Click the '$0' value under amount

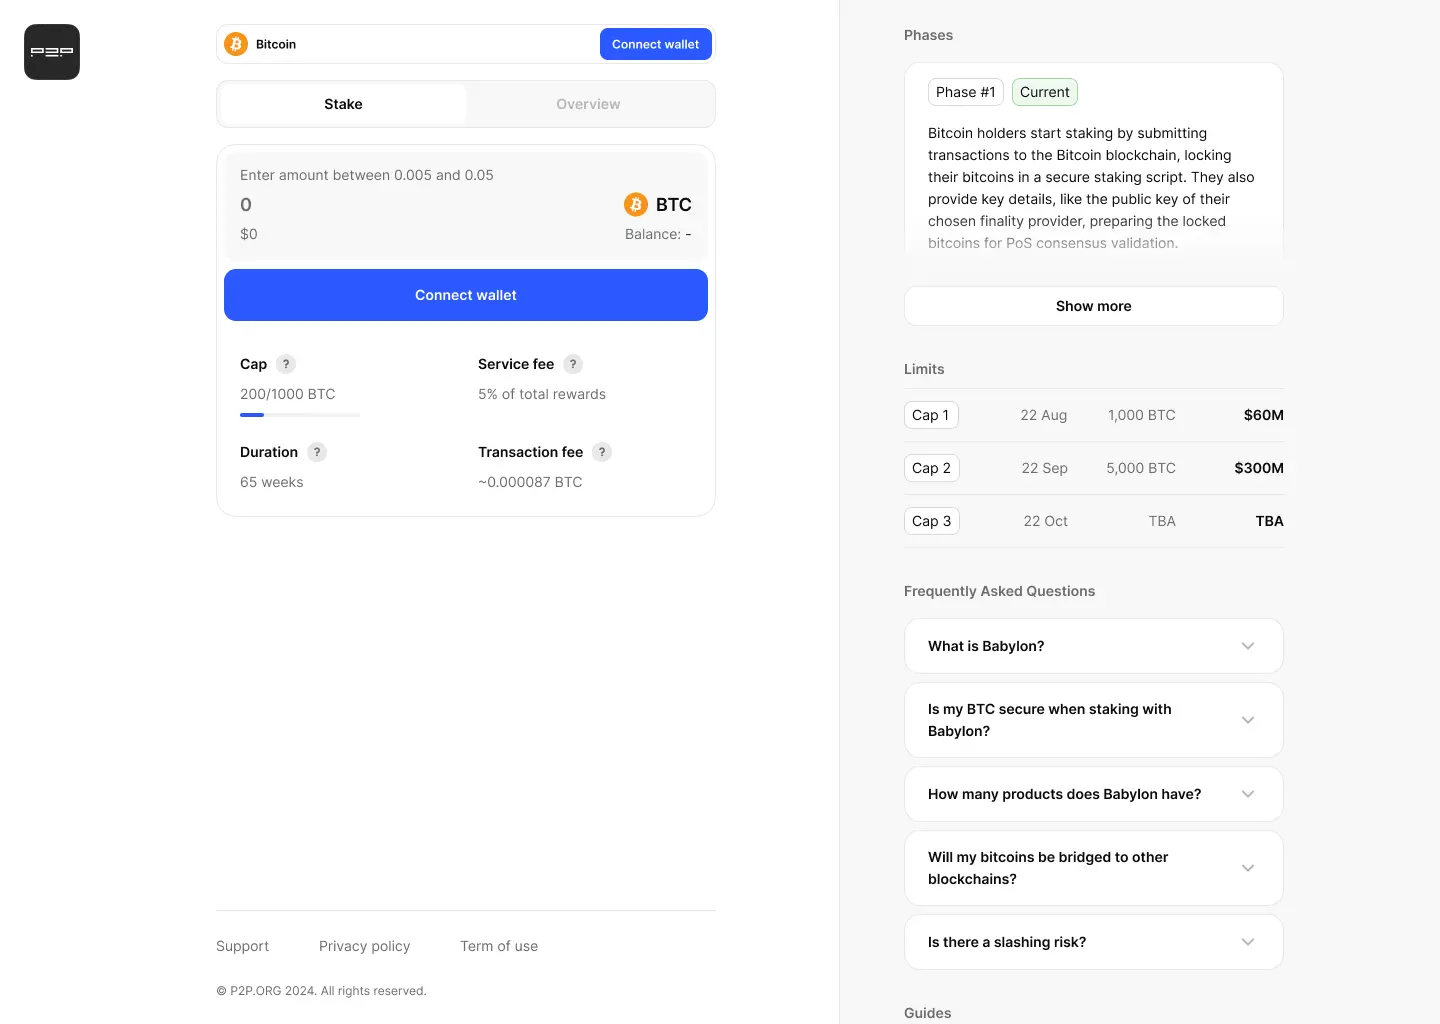(x=249, y=234)
